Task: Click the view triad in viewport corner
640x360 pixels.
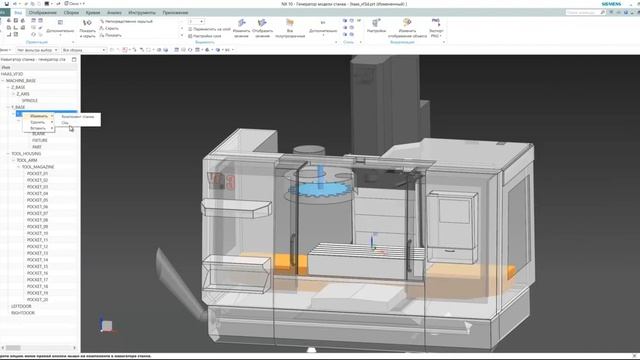Action: (107, 324)
